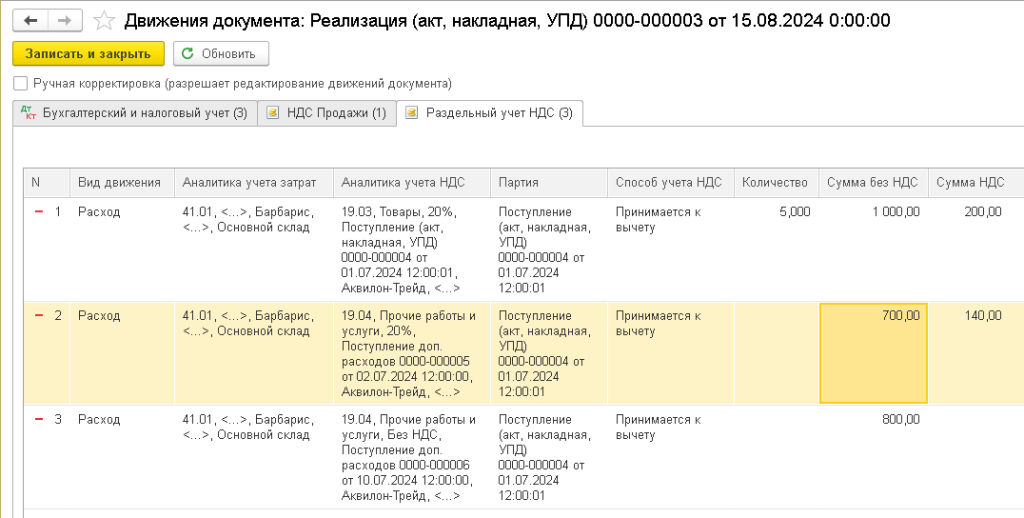
Task: Click Сумма без НДС column header
Action: [873, 183]
